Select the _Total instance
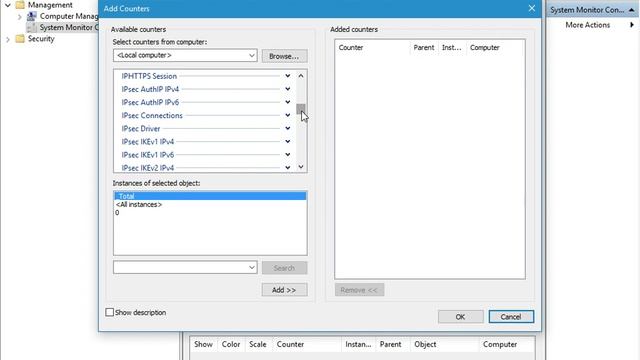Screen dimensions: 640x360 click(x=210, y=196)
